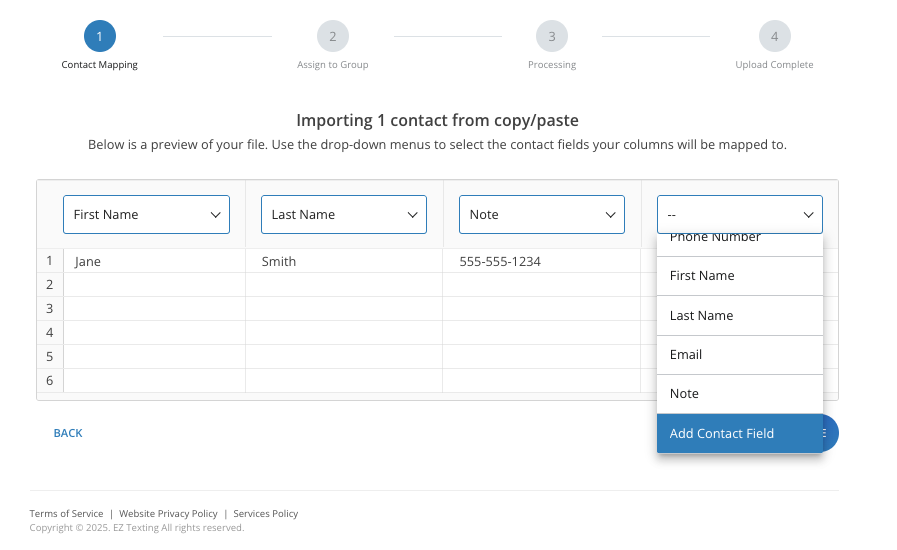This screenshot has width=897, height=550.
Task: Click step 3 Processing circle
Action: 552,36
